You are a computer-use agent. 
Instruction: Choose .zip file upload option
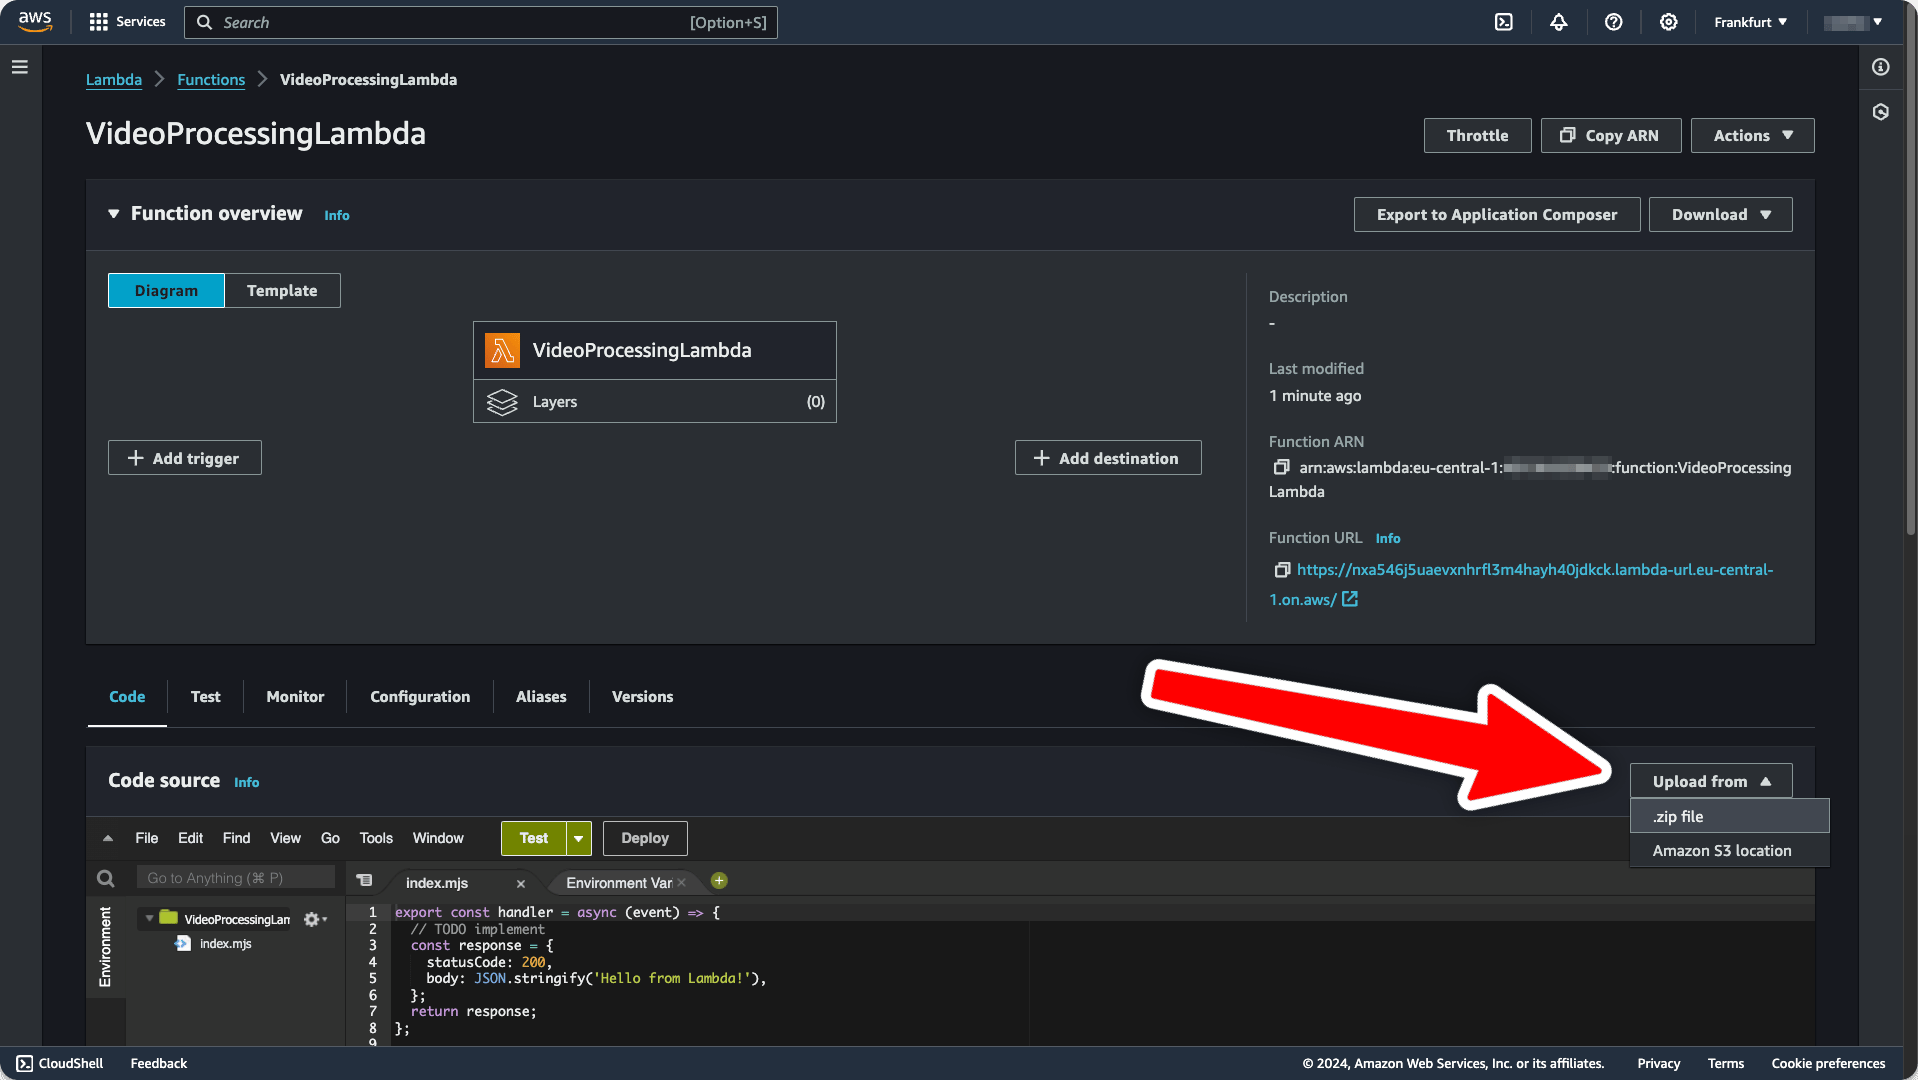click(x=1729, y=817)
